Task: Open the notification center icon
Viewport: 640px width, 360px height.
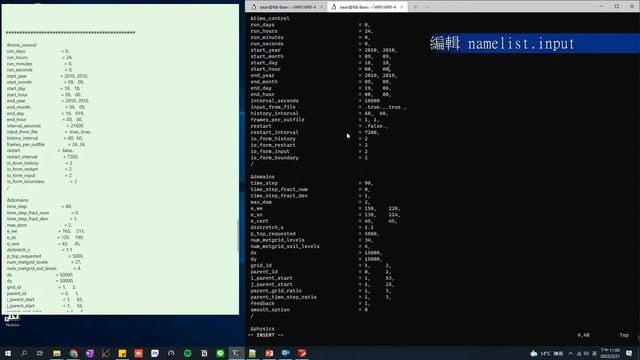Action: click(x=629, y=353)
